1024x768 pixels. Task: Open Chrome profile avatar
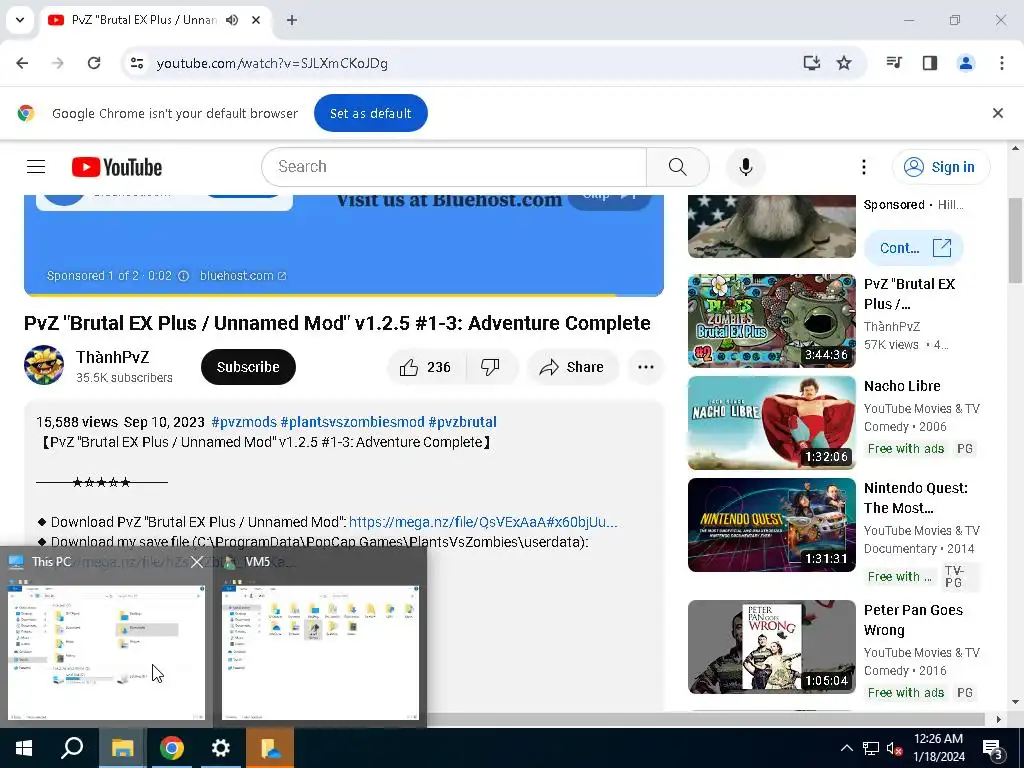966,63
